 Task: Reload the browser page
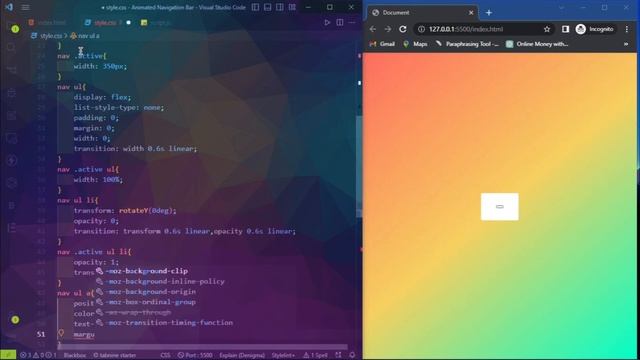(403, 29)
